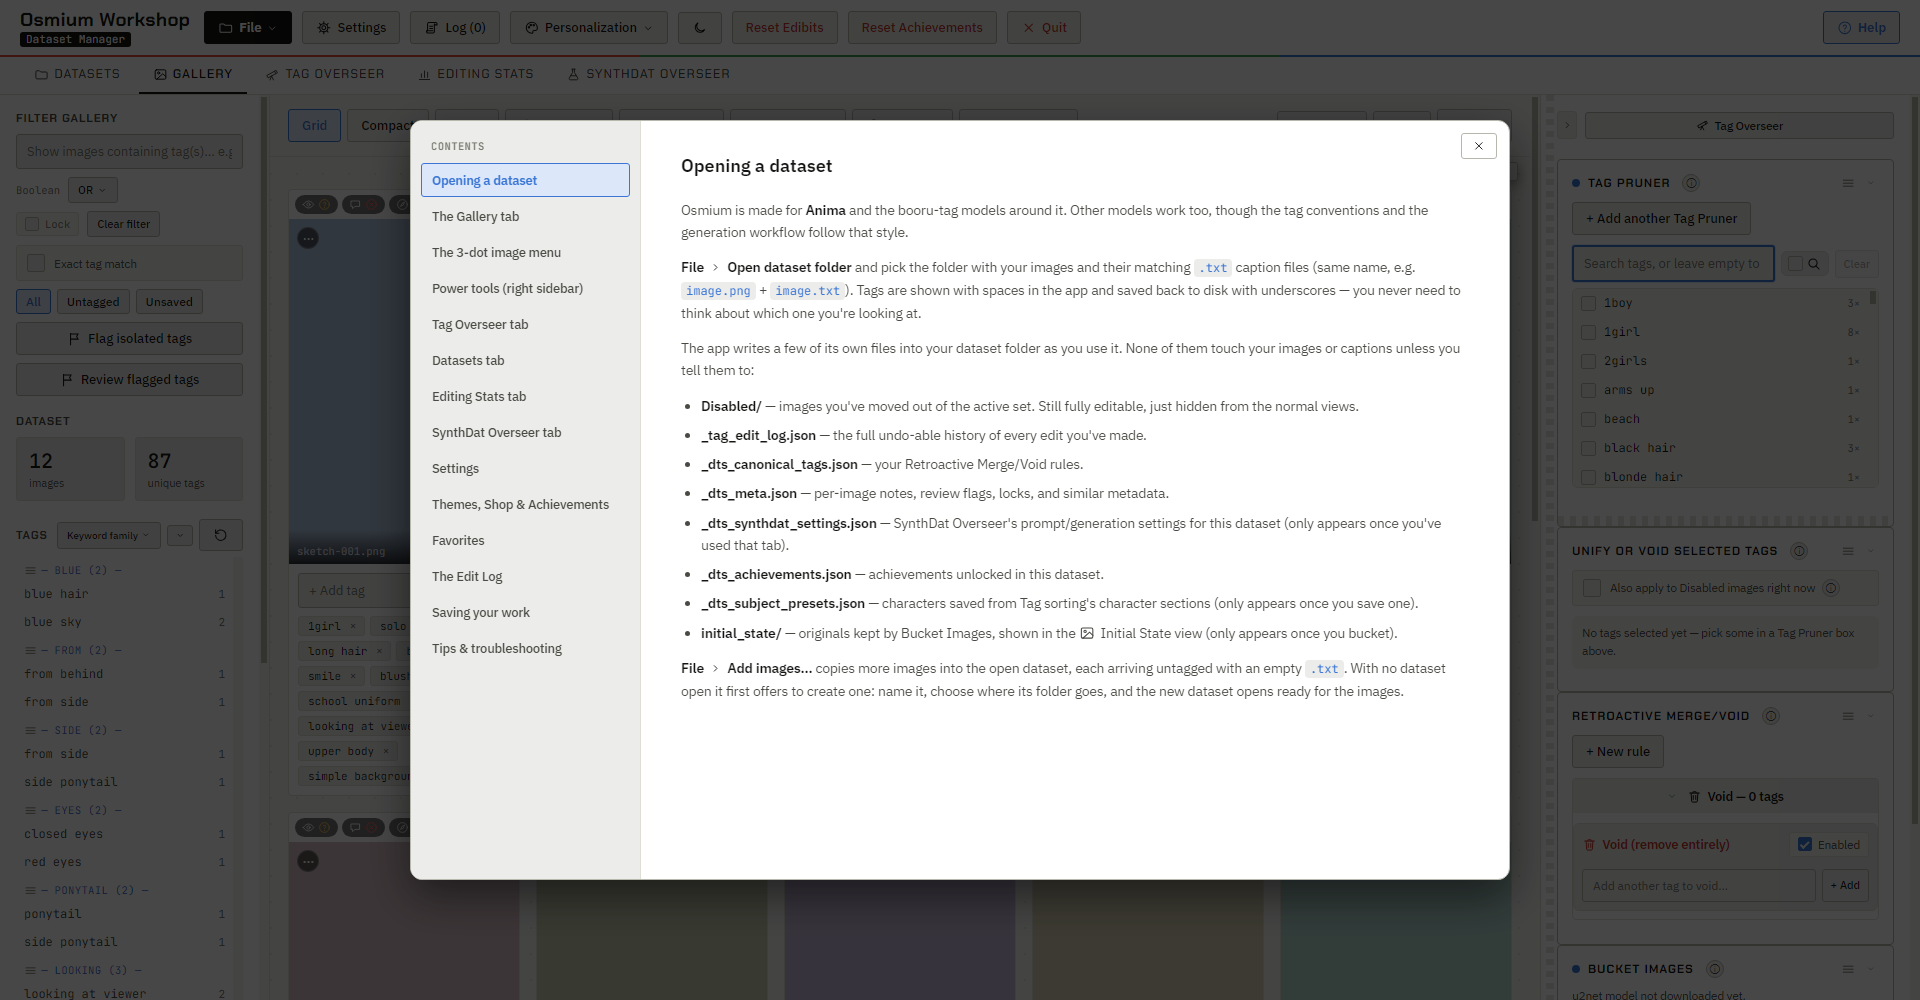Click info icon beside Disabled images option
Viewport: 1920px width, 1000px height.
[x=1831, y=588]
